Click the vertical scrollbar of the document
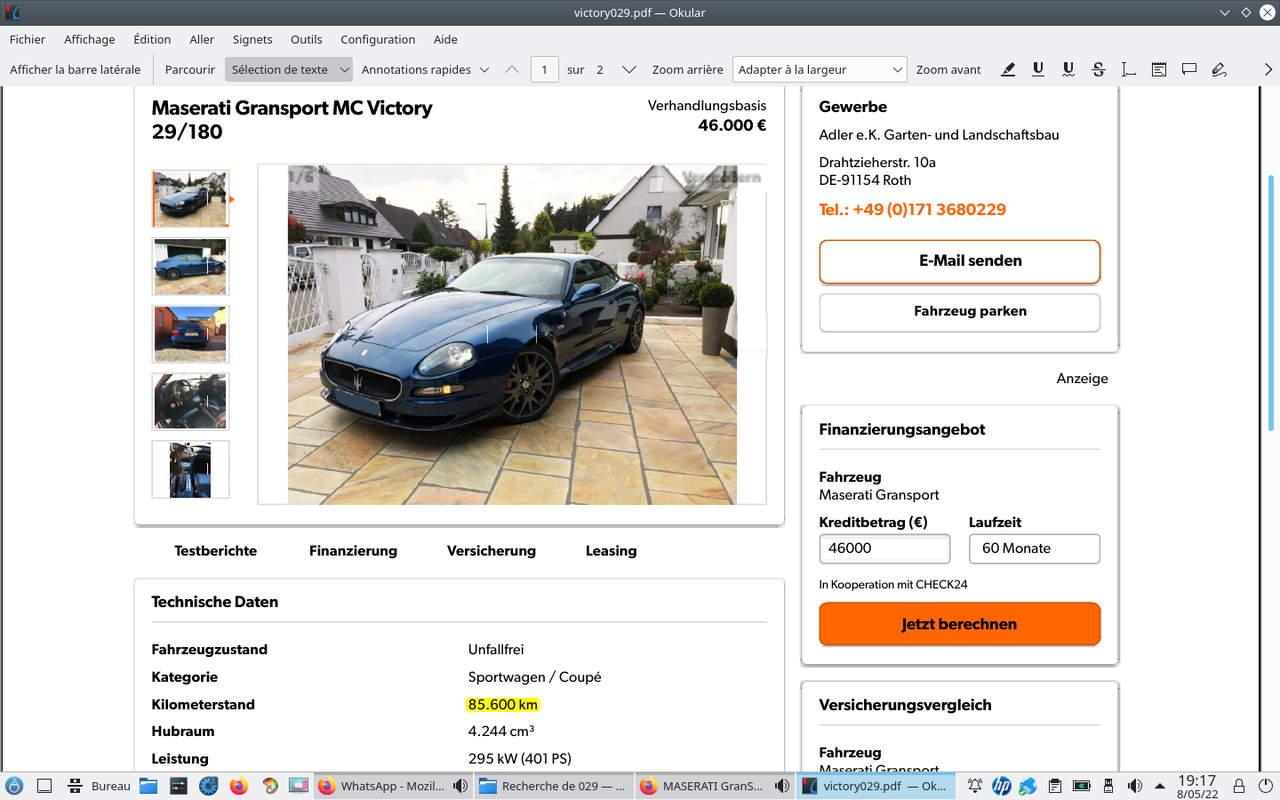Image resolution: width=1280 pixels, height=800 pixels. 1272,303
